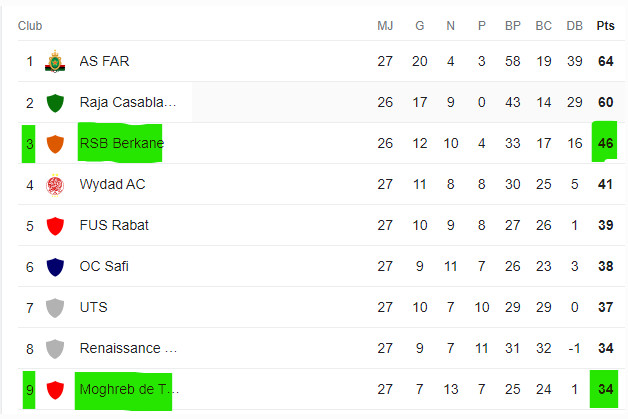Open the FUS Rabat team link
This screenshot has width=628, height=419.
(114, 226)
